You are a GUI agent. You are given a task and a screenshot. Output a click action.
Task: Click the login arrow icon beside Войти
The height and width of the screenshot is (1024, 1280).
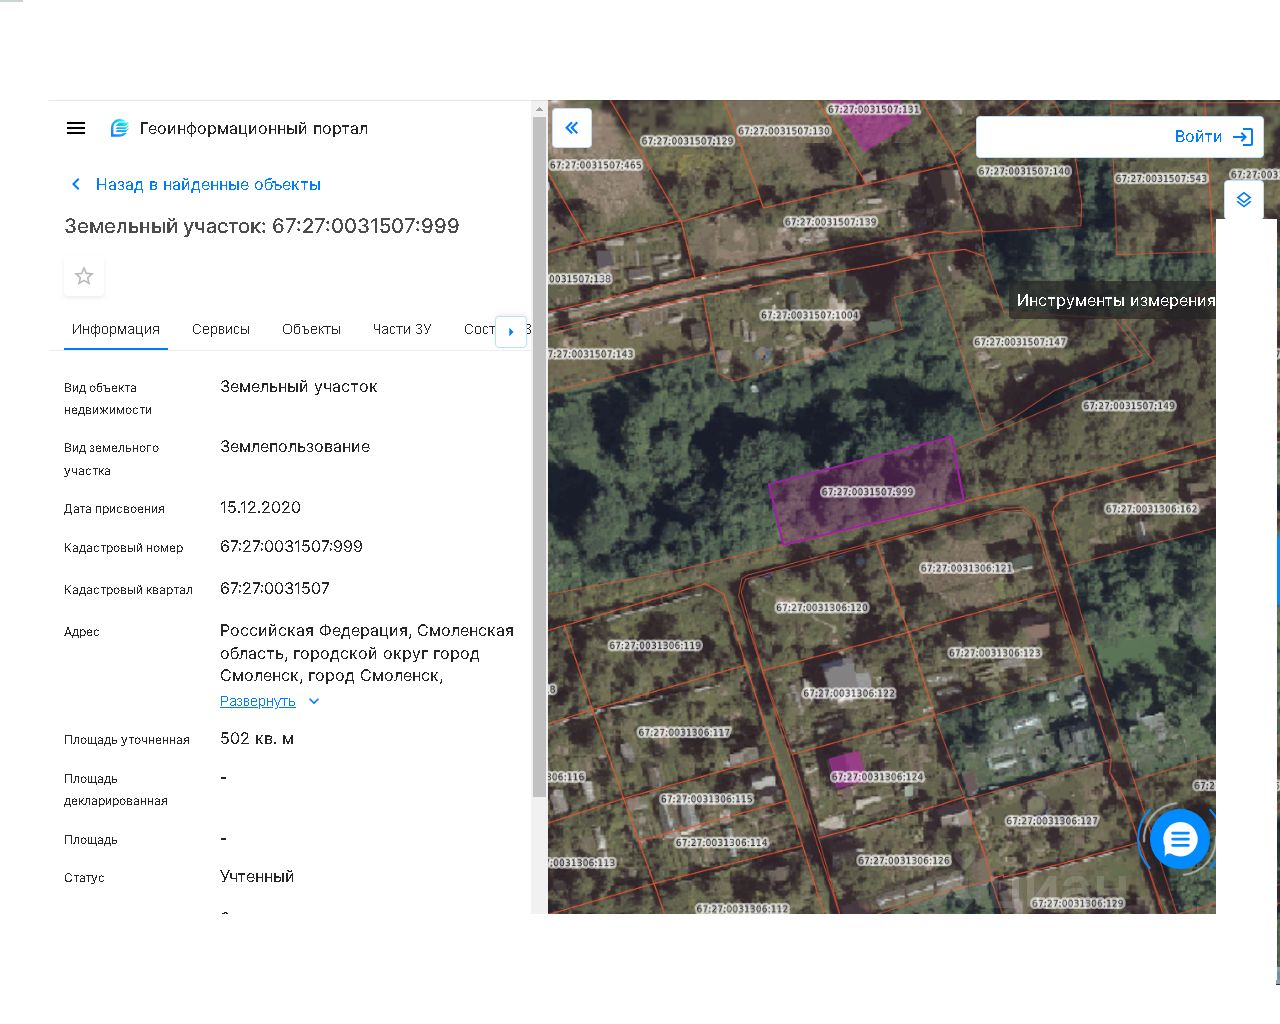point(1243,137)
